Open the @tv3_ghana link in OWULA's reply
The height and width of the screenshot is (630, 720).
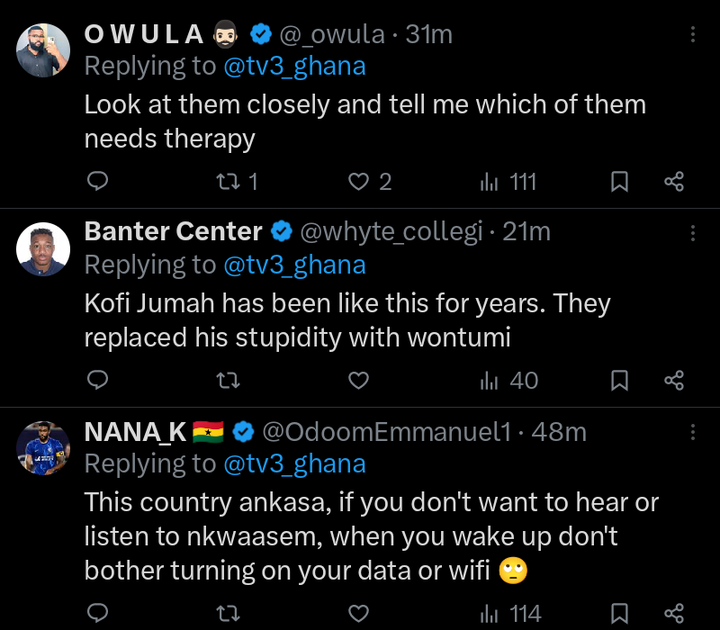294,67
